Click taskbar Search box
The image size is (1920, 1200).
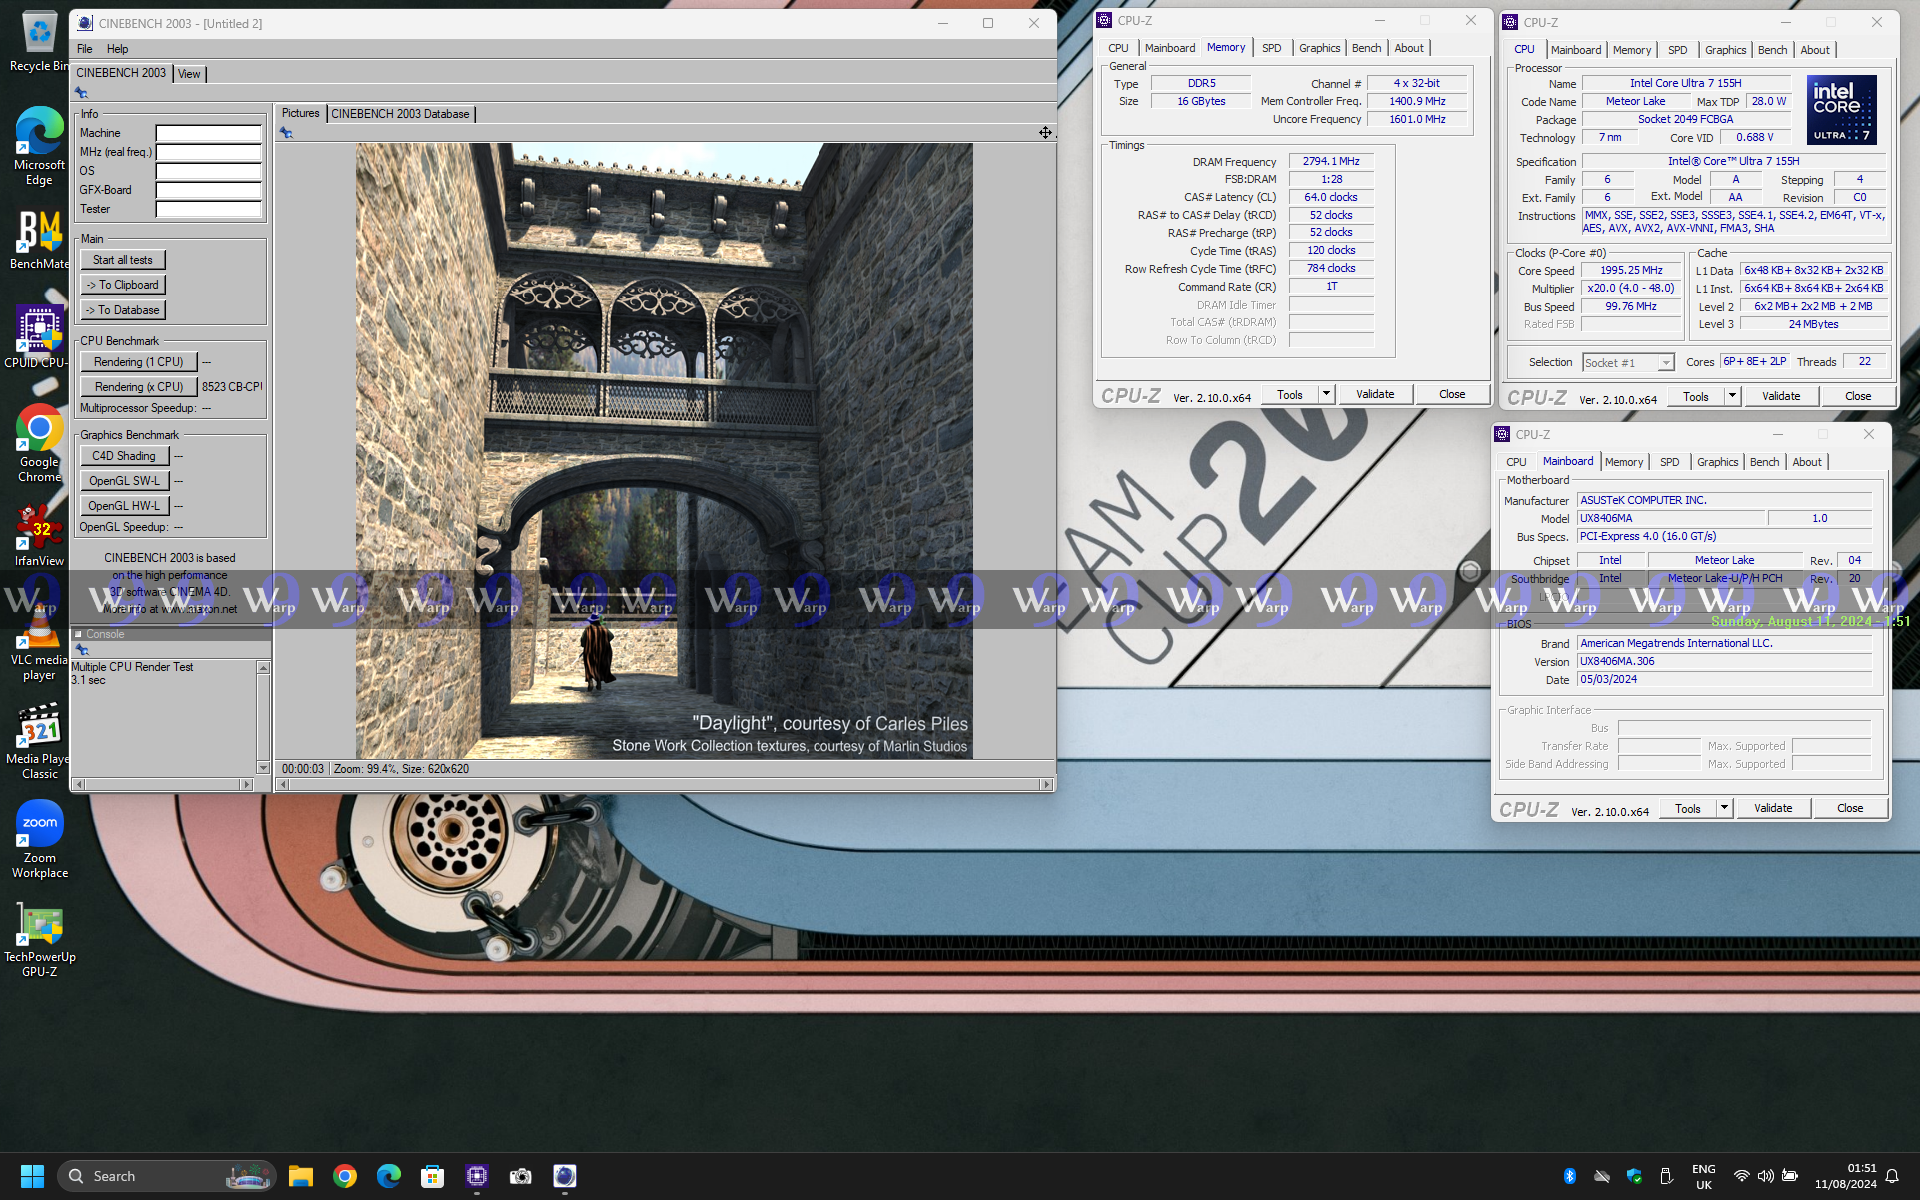coord(166,1176)
